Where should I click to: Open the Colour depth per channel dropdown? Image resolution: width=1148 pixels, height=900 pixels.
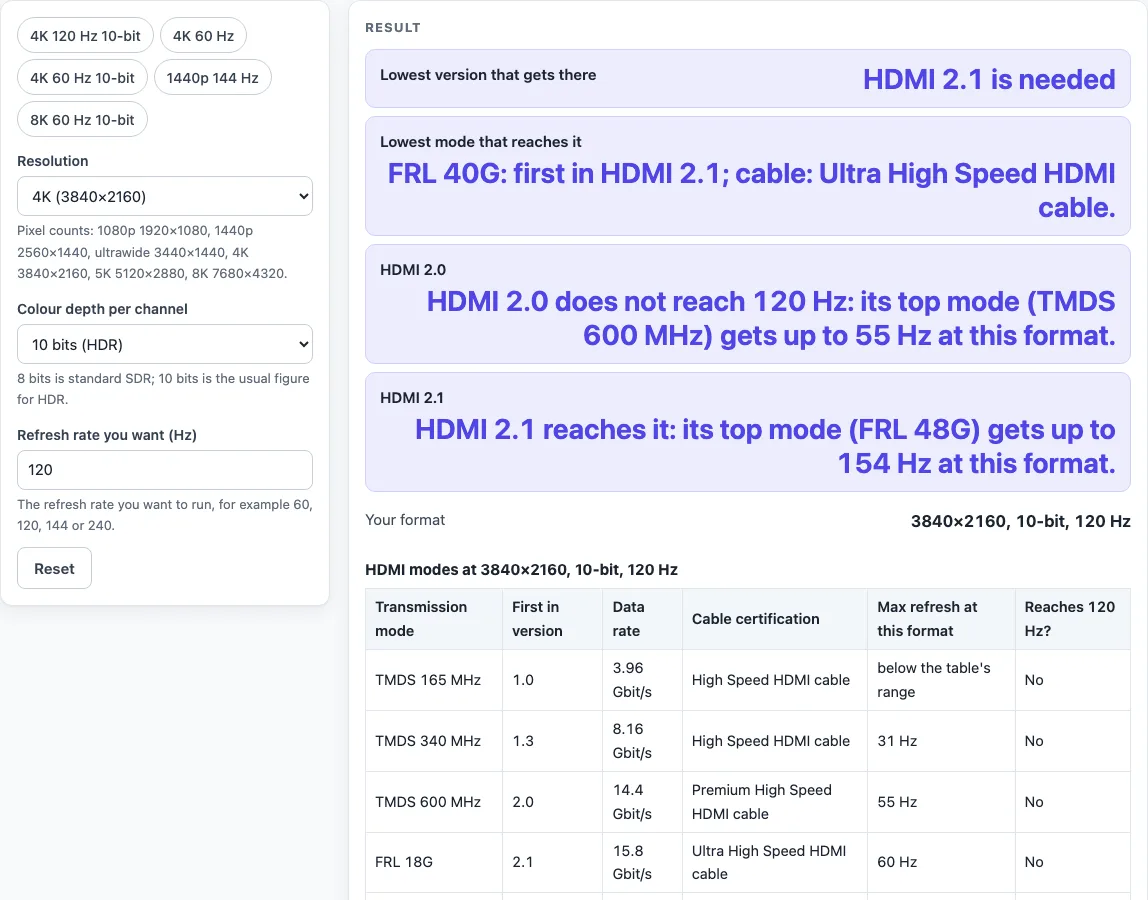coord(165,344)
